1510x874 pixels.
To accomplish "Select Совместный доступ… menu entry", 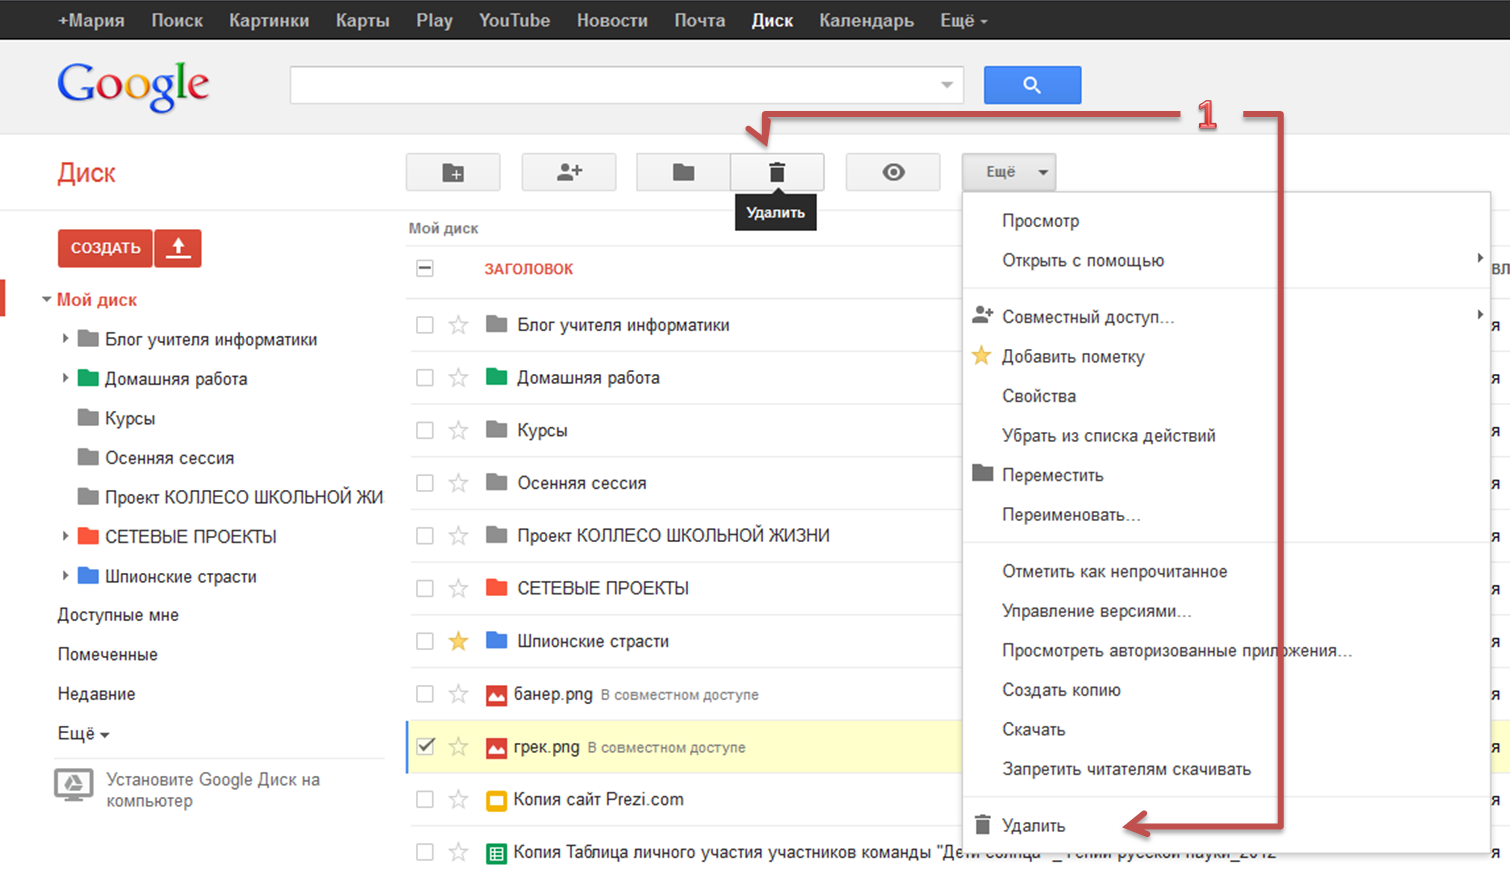I will tap(1088, 317).
